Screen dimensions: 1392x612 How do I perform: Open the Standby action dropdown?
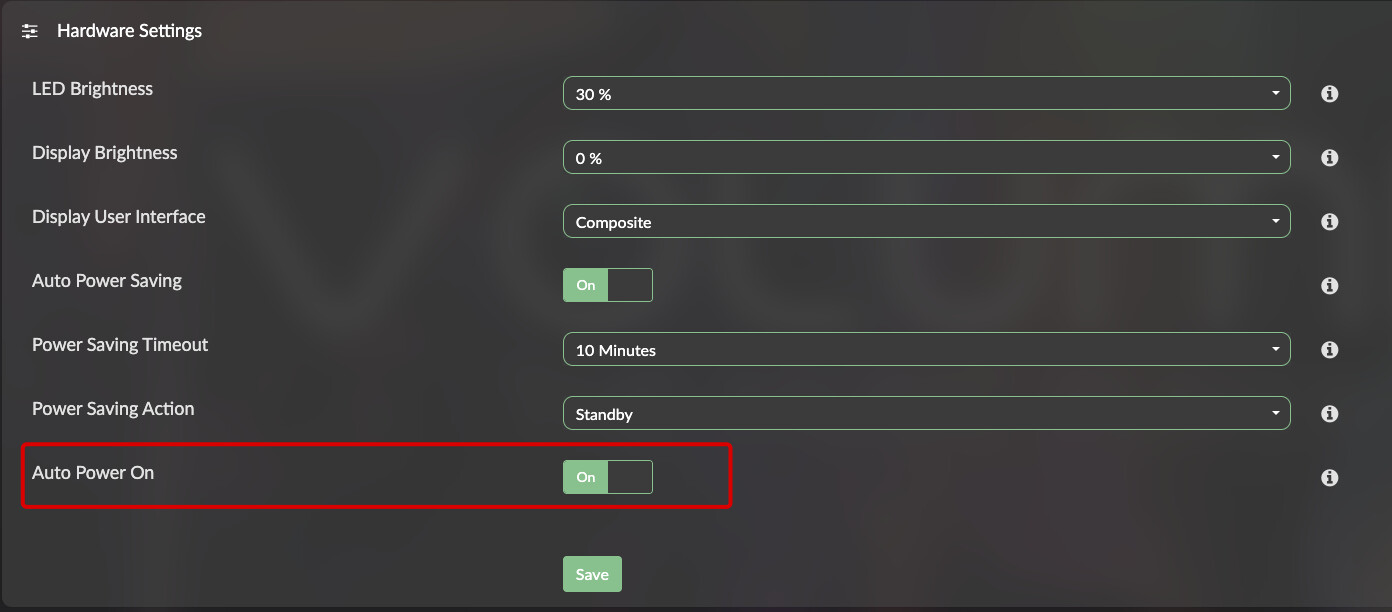tap(926, 414)
